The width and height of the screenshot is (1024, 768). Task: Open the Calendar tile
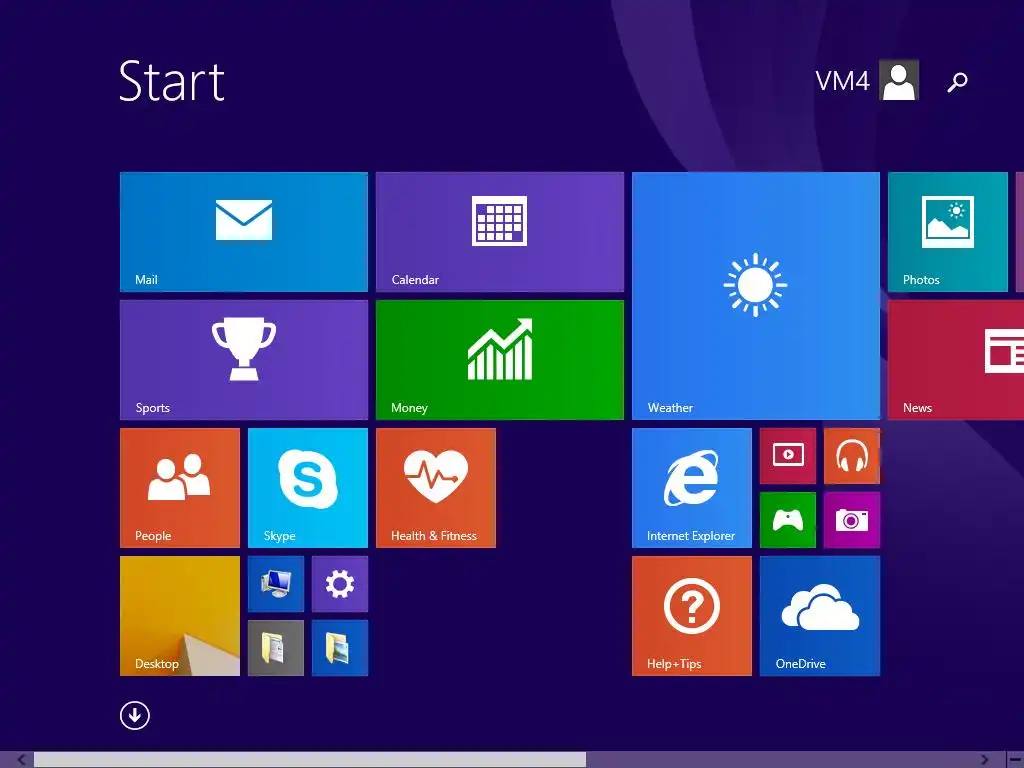pos(500,232)
